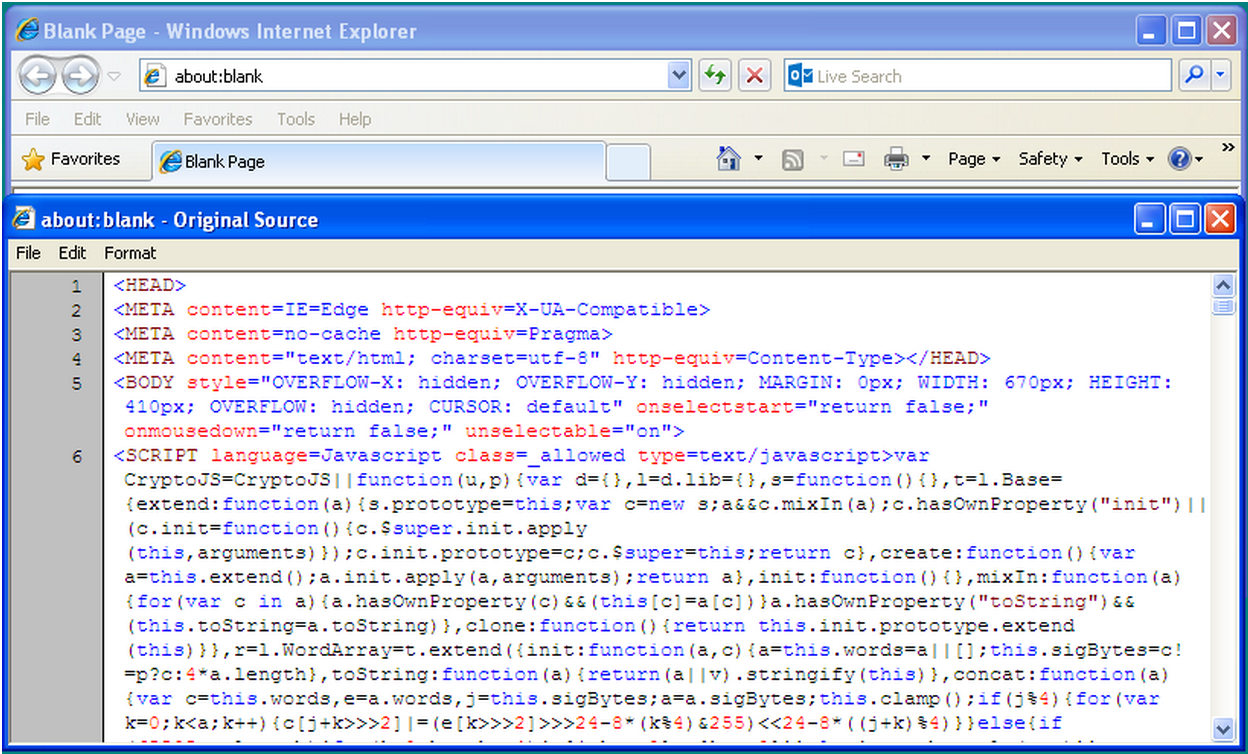
Task: Open Read Mail envelope icon
Action: click(x=853, y=159)
